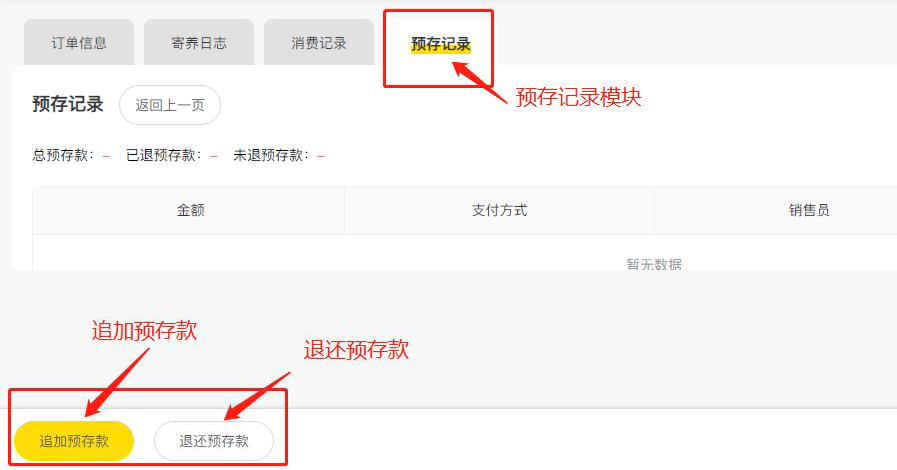This screenshot has width=897, height=470.
Task: Click the red dash after 总预存款
Action: pos(106,156)
